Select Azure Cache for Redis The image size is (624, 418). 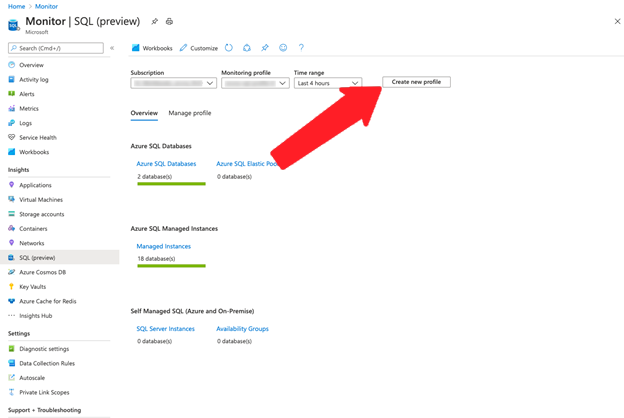click(x=47, y=301)
